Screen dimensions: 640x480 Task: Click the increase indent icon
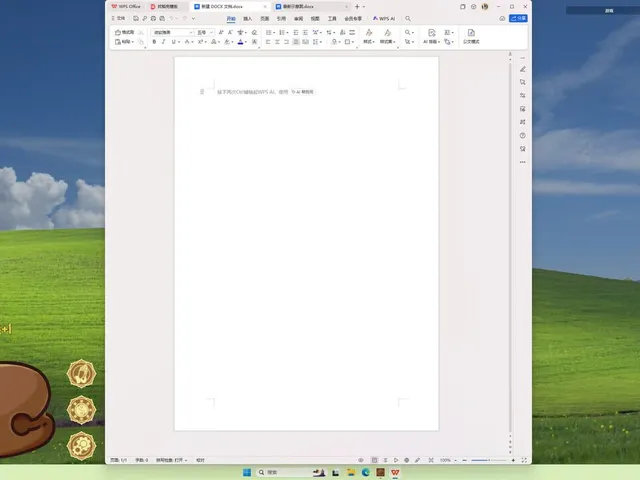click(305, 32)
